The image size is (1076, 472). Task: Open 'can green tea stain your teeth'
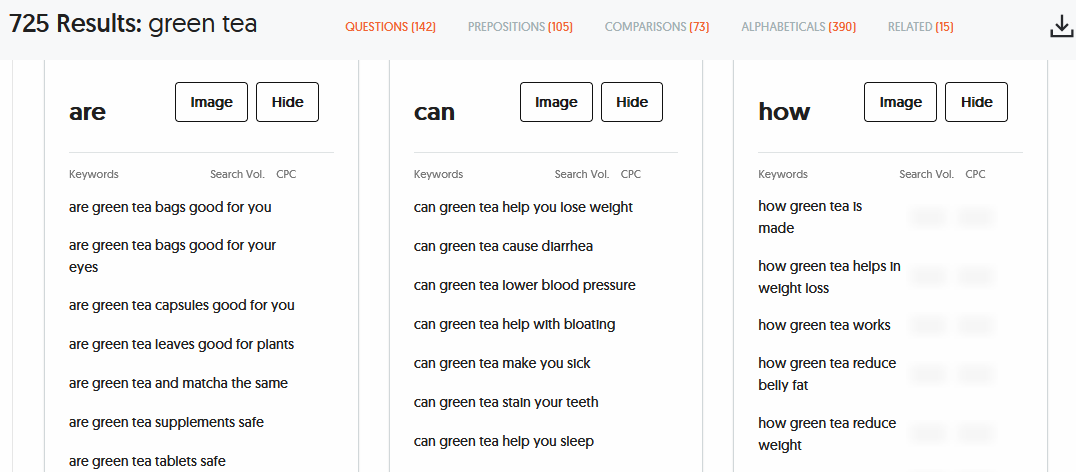point(506,402)
